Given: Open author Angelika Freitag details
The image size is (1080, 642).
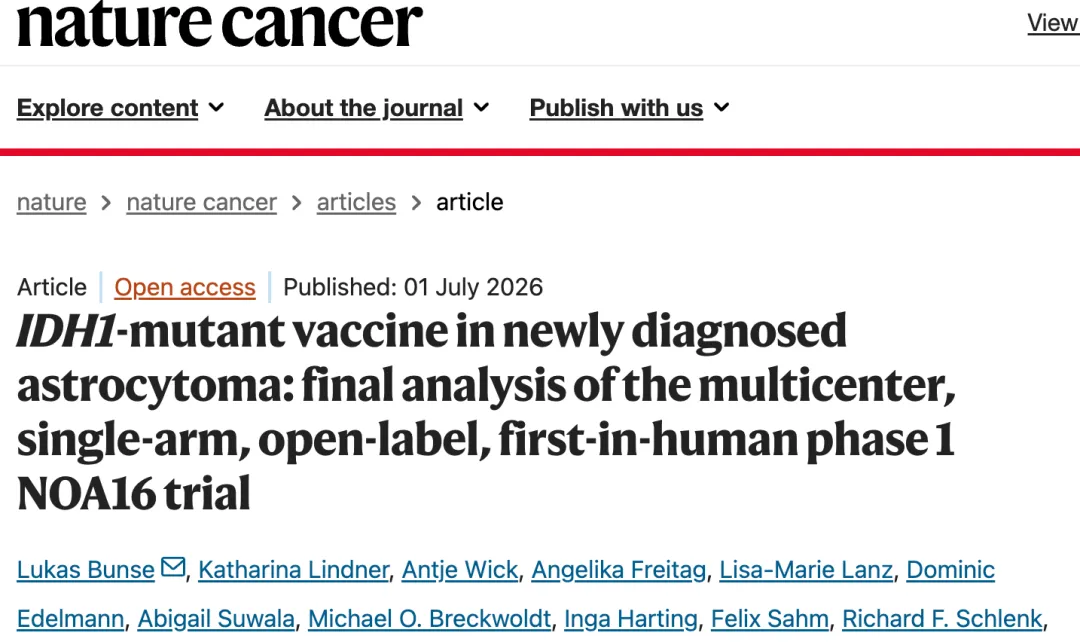Looking at the screenshot, I should (x=619, y=570).
